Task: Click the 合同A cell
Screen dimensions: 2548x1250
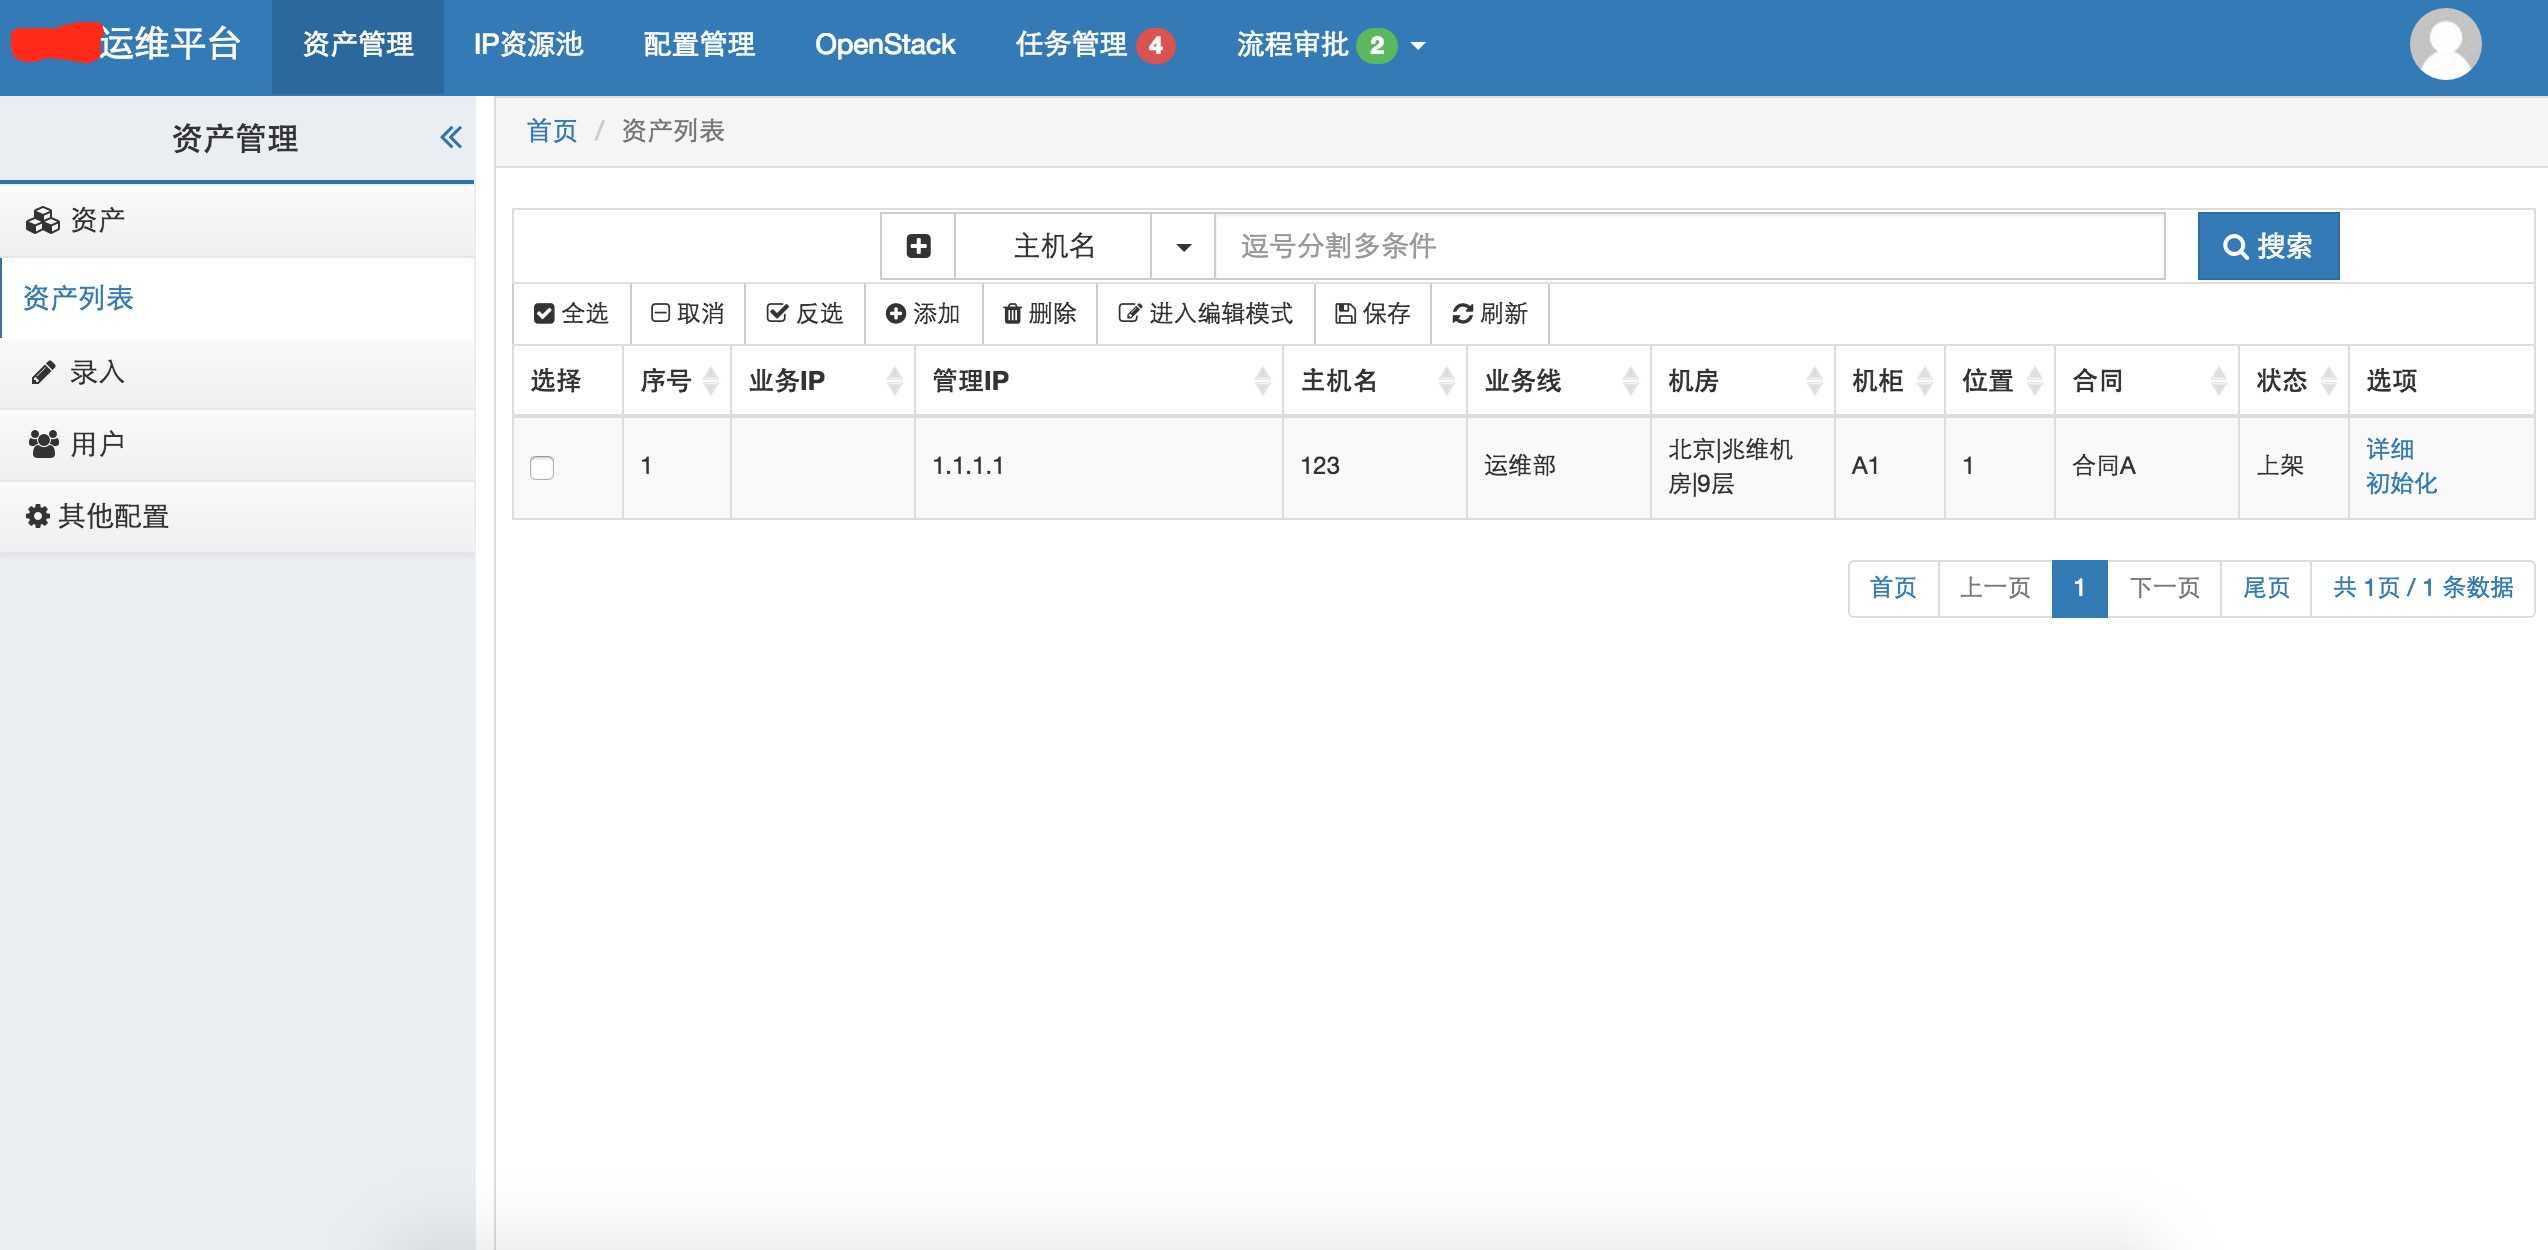Action: pyautogui.click(x=2146, y=466)
